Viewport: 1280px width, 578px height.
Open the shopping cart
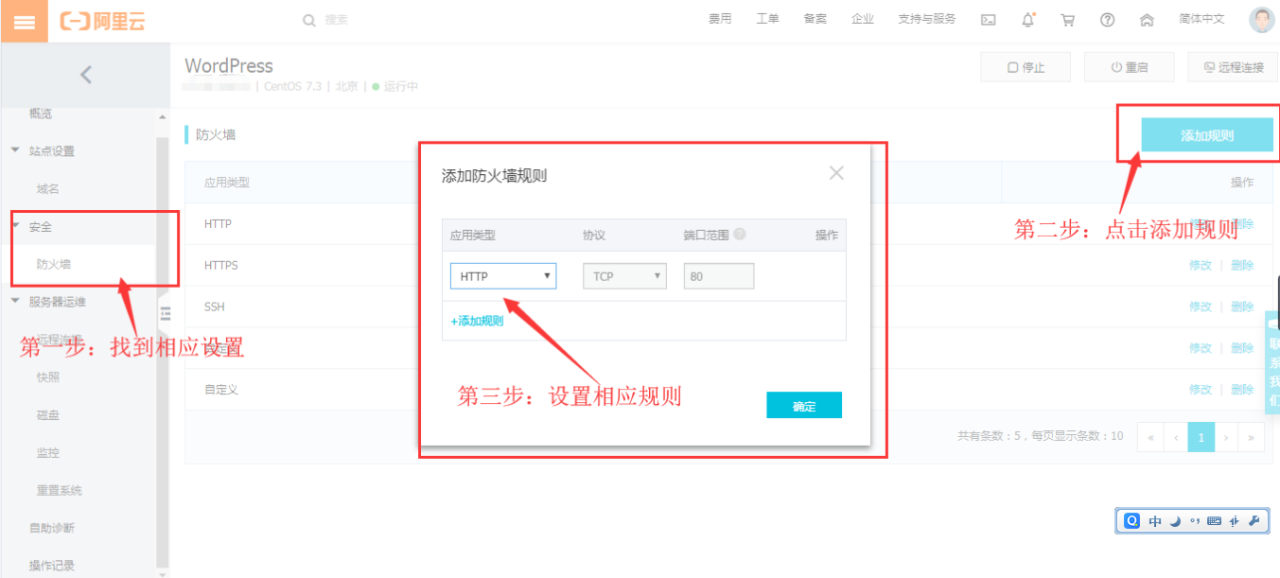[1068, 20]
